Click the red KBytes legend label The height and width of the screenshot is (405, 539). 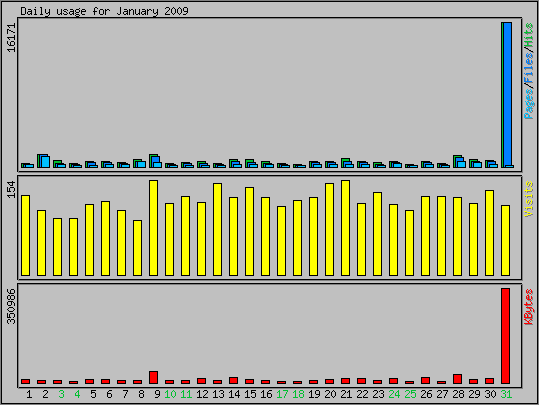tap(529, 307)
